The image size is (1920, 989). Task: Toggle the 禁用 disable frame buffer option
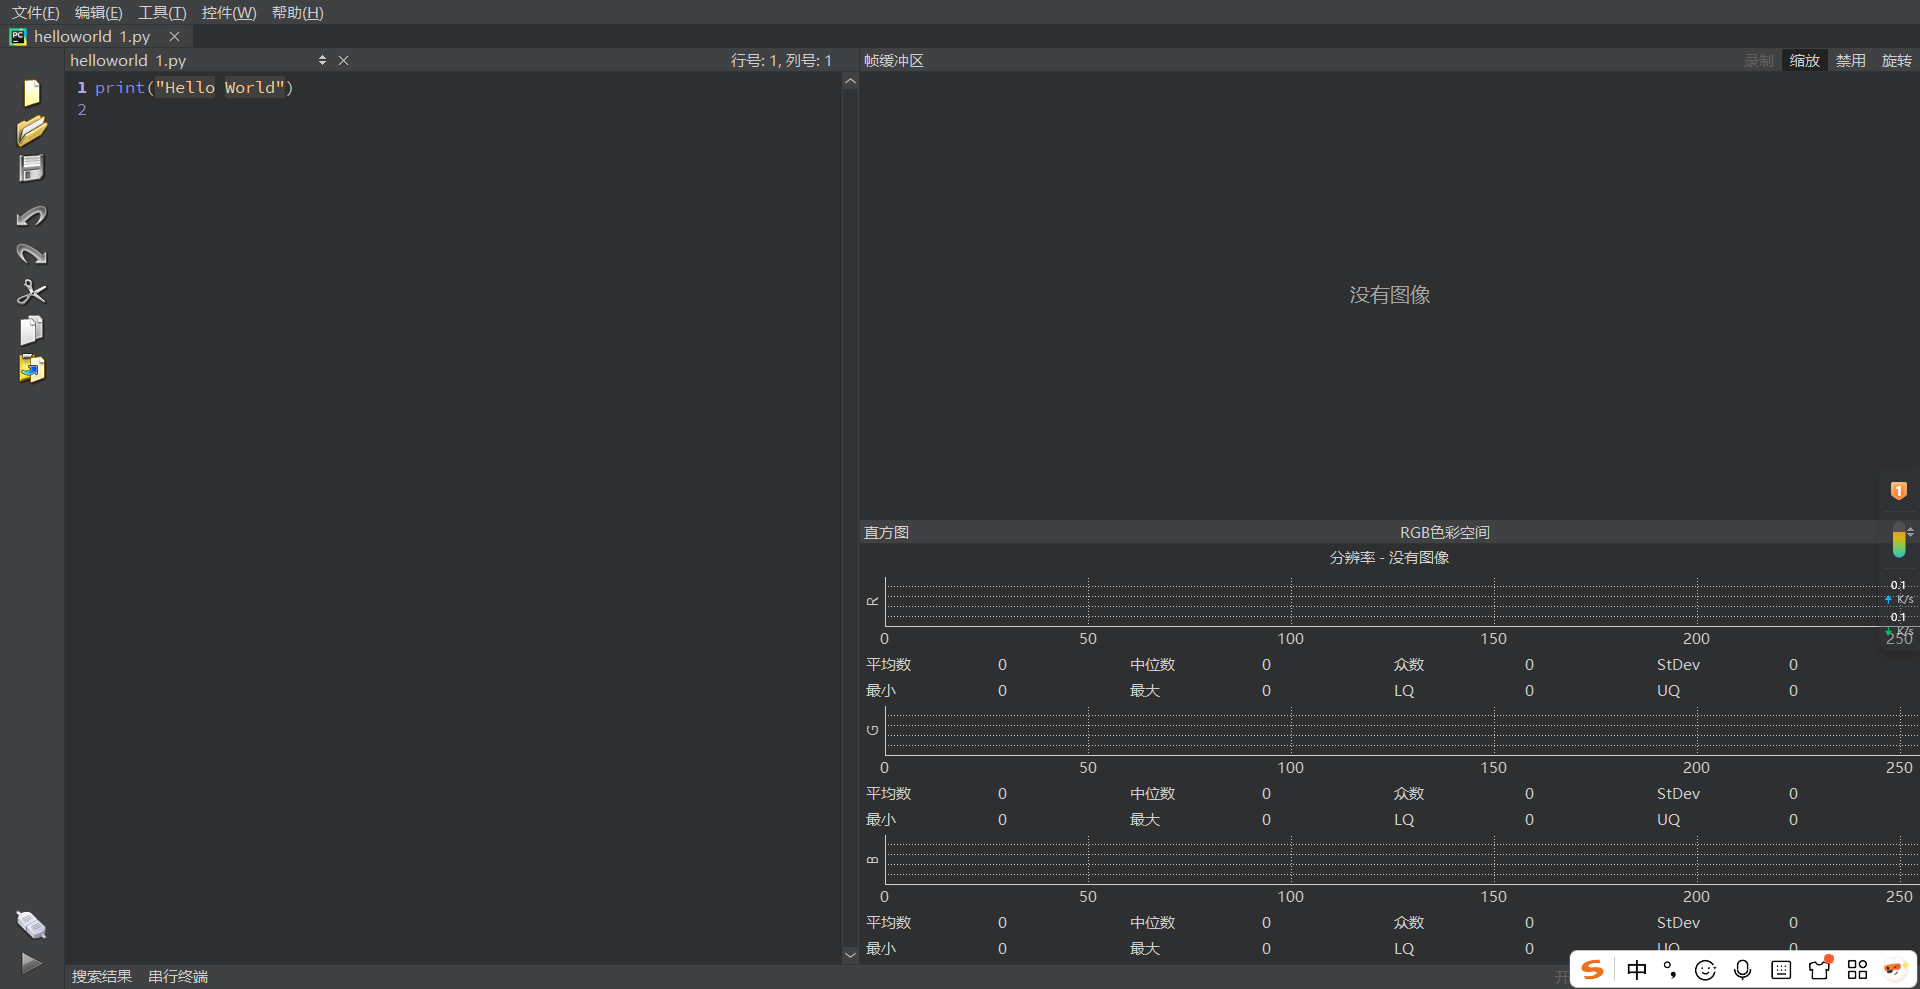tap(1850, 61)
